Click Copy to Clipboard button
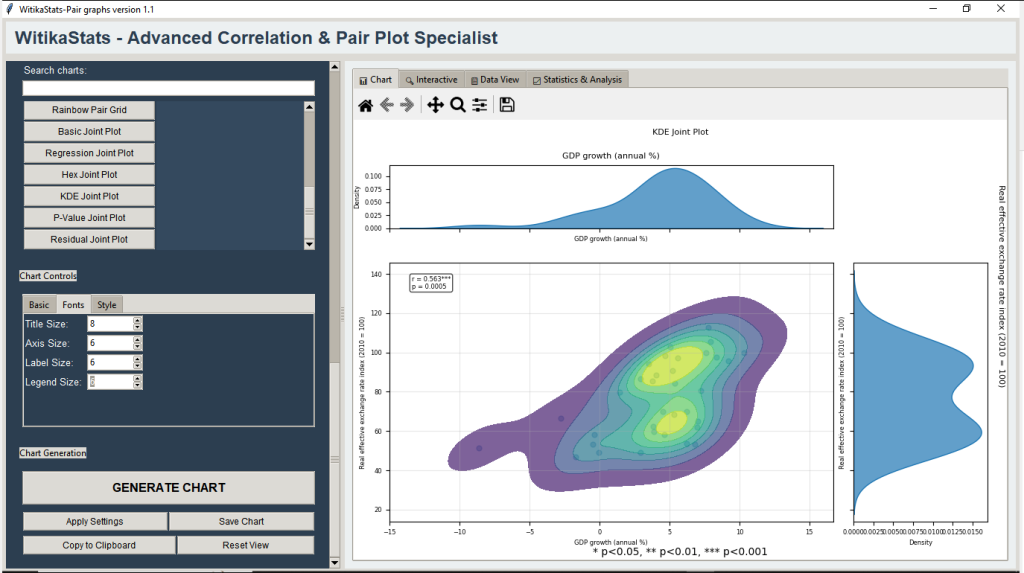The image size is (1024, 573). point(99,545)
